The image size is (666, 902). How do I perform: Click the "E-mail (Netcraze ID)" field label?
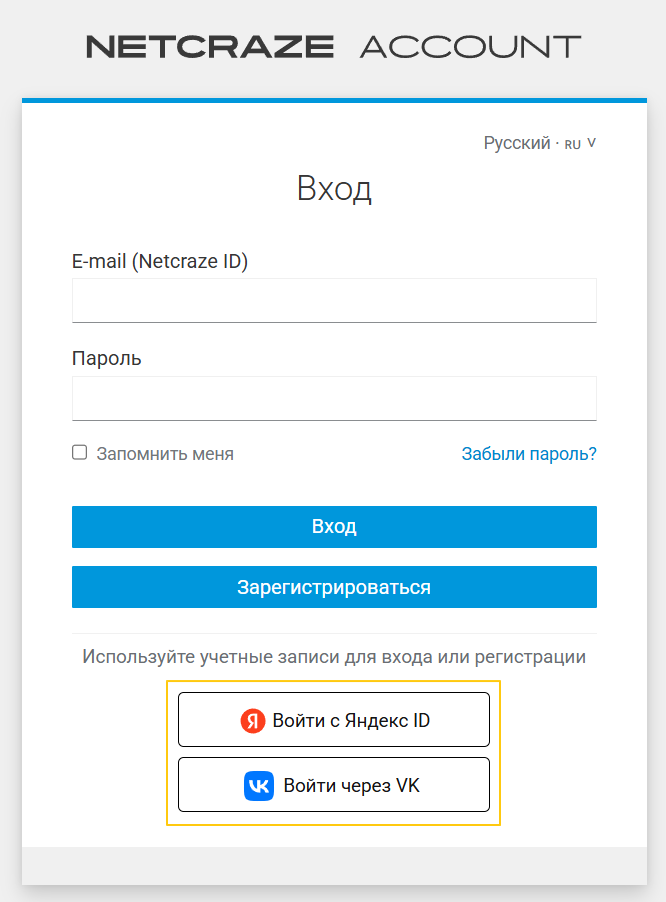[x=160, y=261]
